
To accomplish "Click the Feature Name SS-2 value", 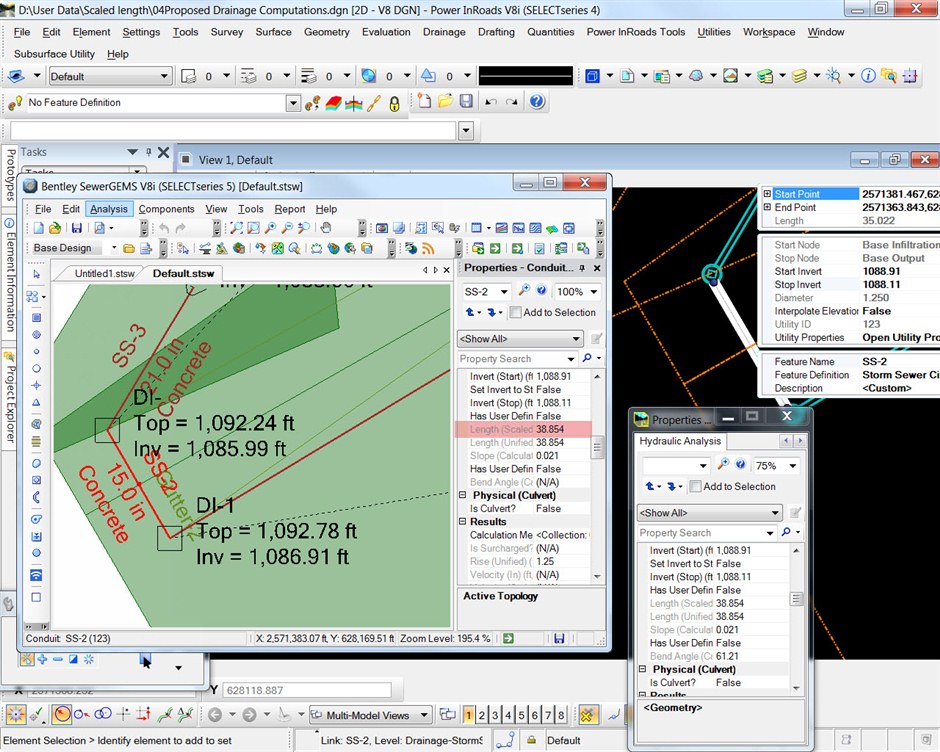I will 874,362.
